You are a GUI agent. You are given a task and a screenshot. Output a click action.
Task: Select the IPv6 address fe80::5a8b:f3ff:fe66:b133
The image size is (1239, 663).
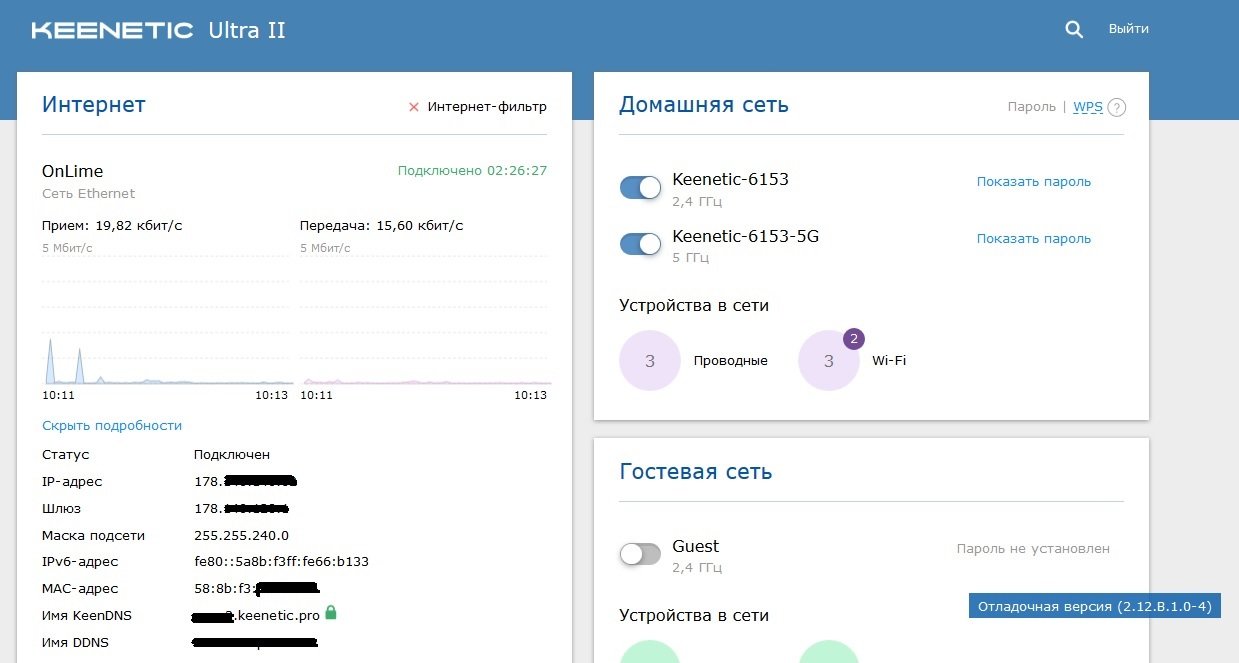point(281,562)
